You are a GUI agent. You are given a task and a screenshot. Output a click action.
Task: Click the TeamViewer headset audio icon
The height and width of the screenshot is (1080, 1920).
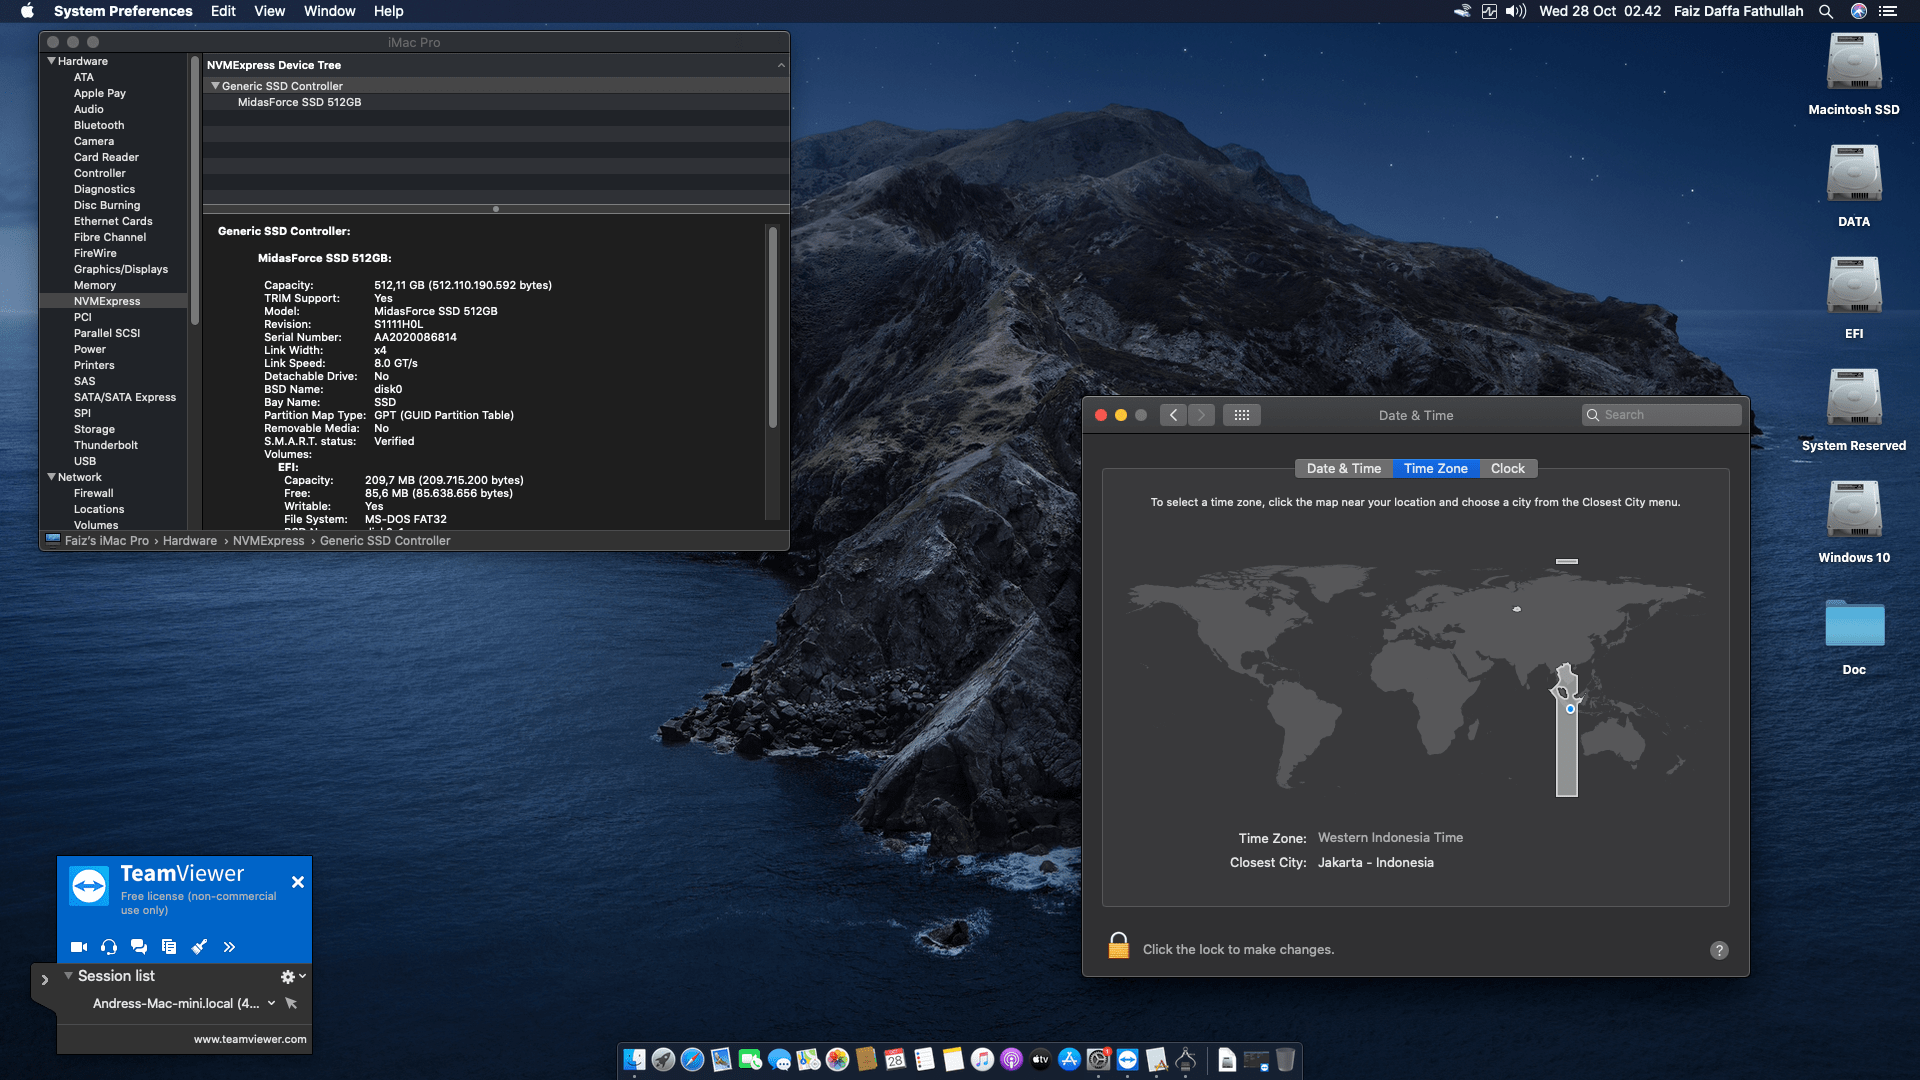pos(109,947)
